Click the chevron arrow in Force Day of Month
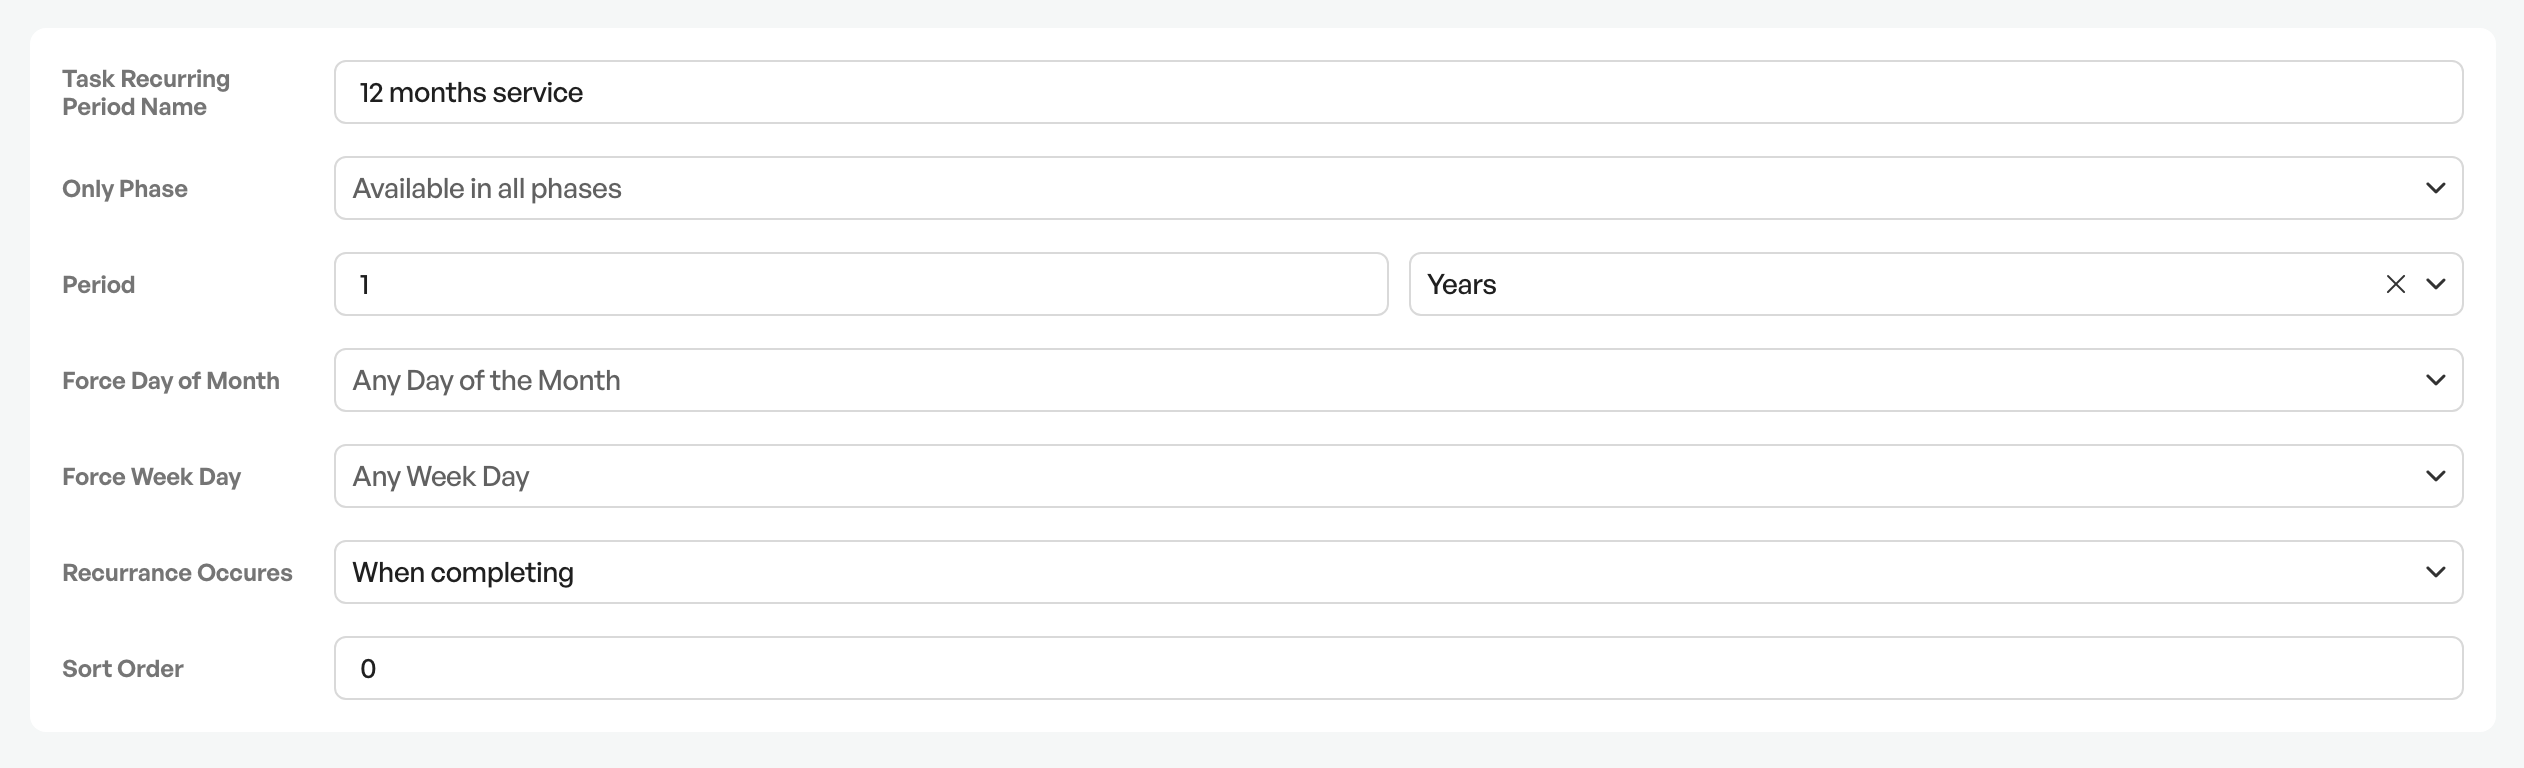The image size is (2524, 768). point(2436,380)
